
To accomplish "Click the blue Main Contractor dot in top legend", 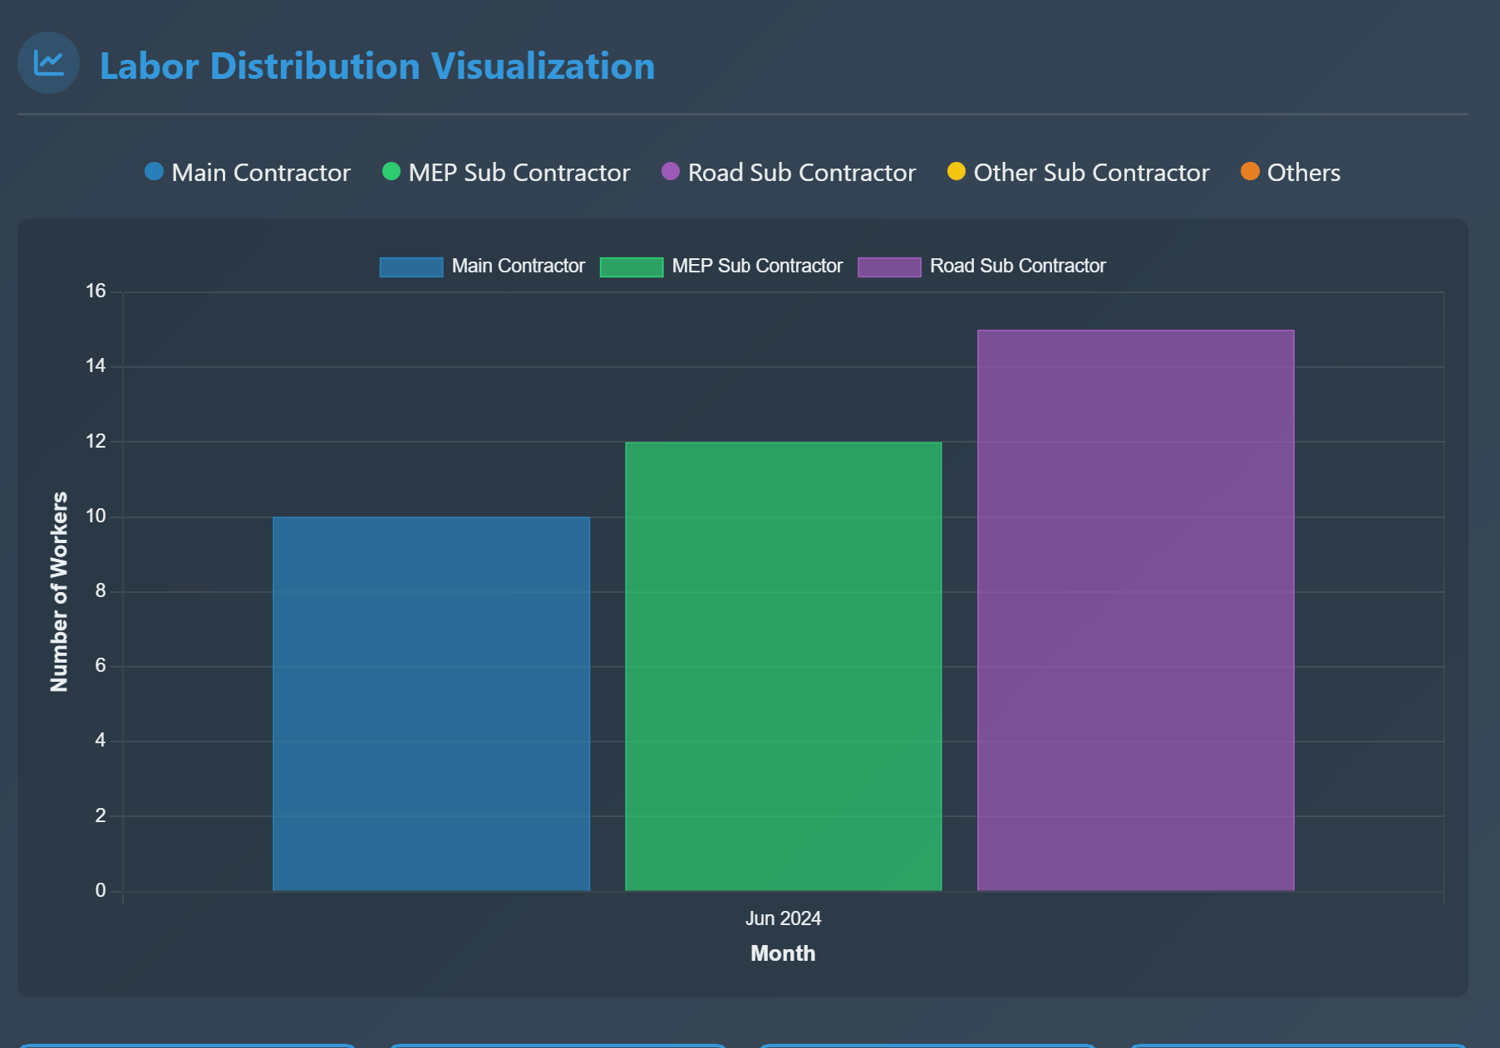I will (x=154, y=172).
